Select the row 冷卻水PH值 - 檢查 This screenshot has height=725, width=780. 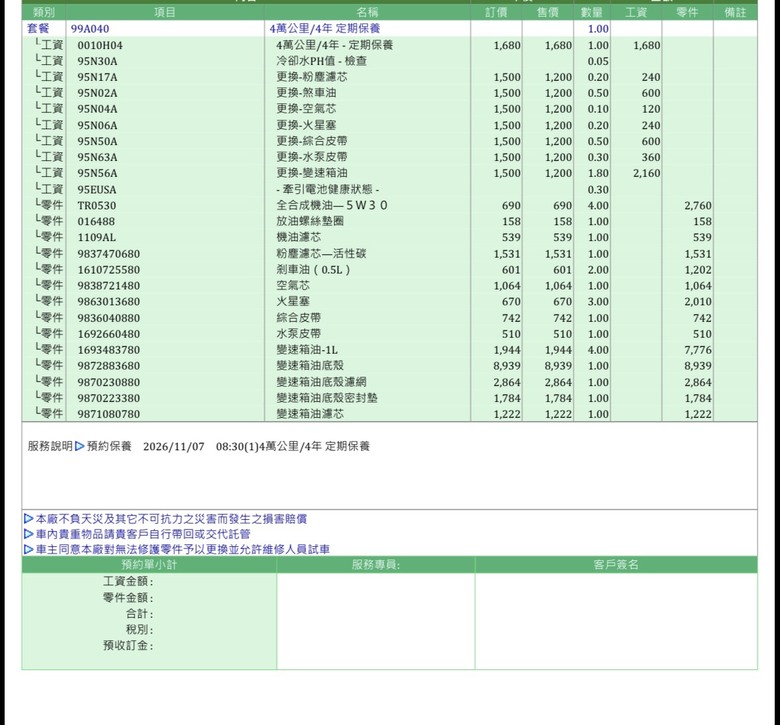390,61
